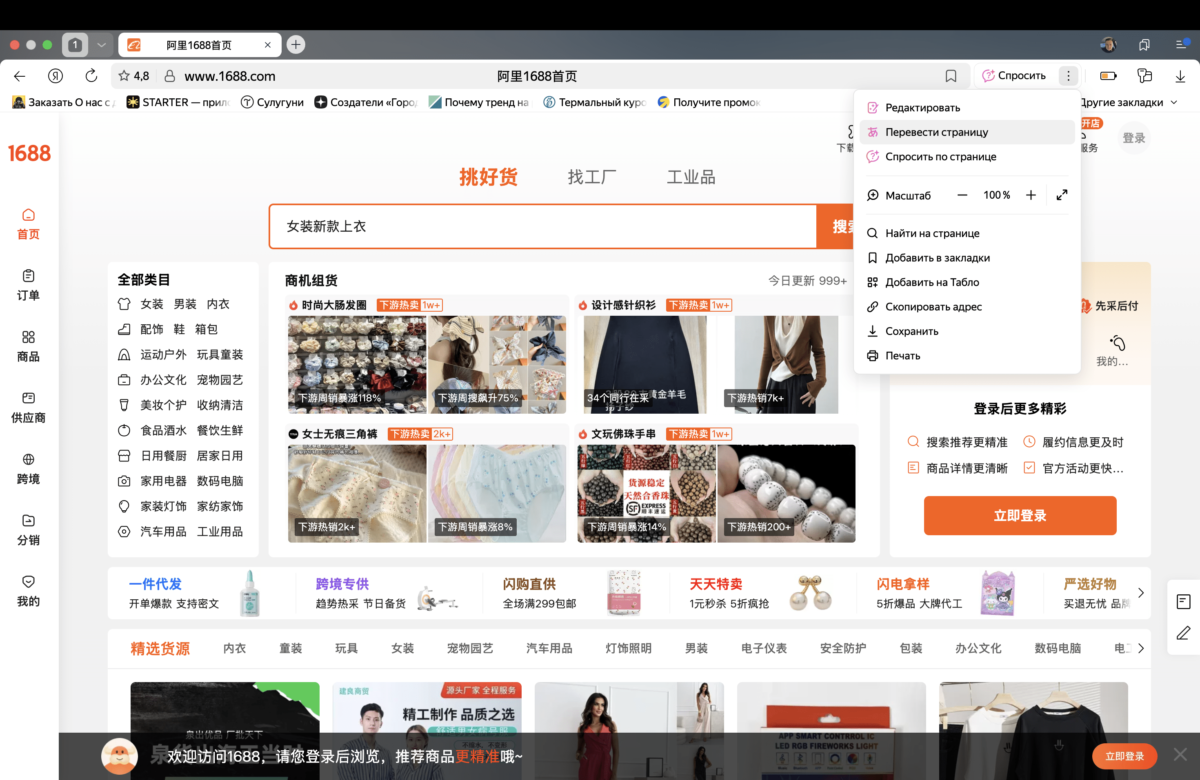Image resolution: width=1200 pixels, height=780 pixels.
Task: Open the Сулугуни bookmark
Action: click(x=272, y=102)
